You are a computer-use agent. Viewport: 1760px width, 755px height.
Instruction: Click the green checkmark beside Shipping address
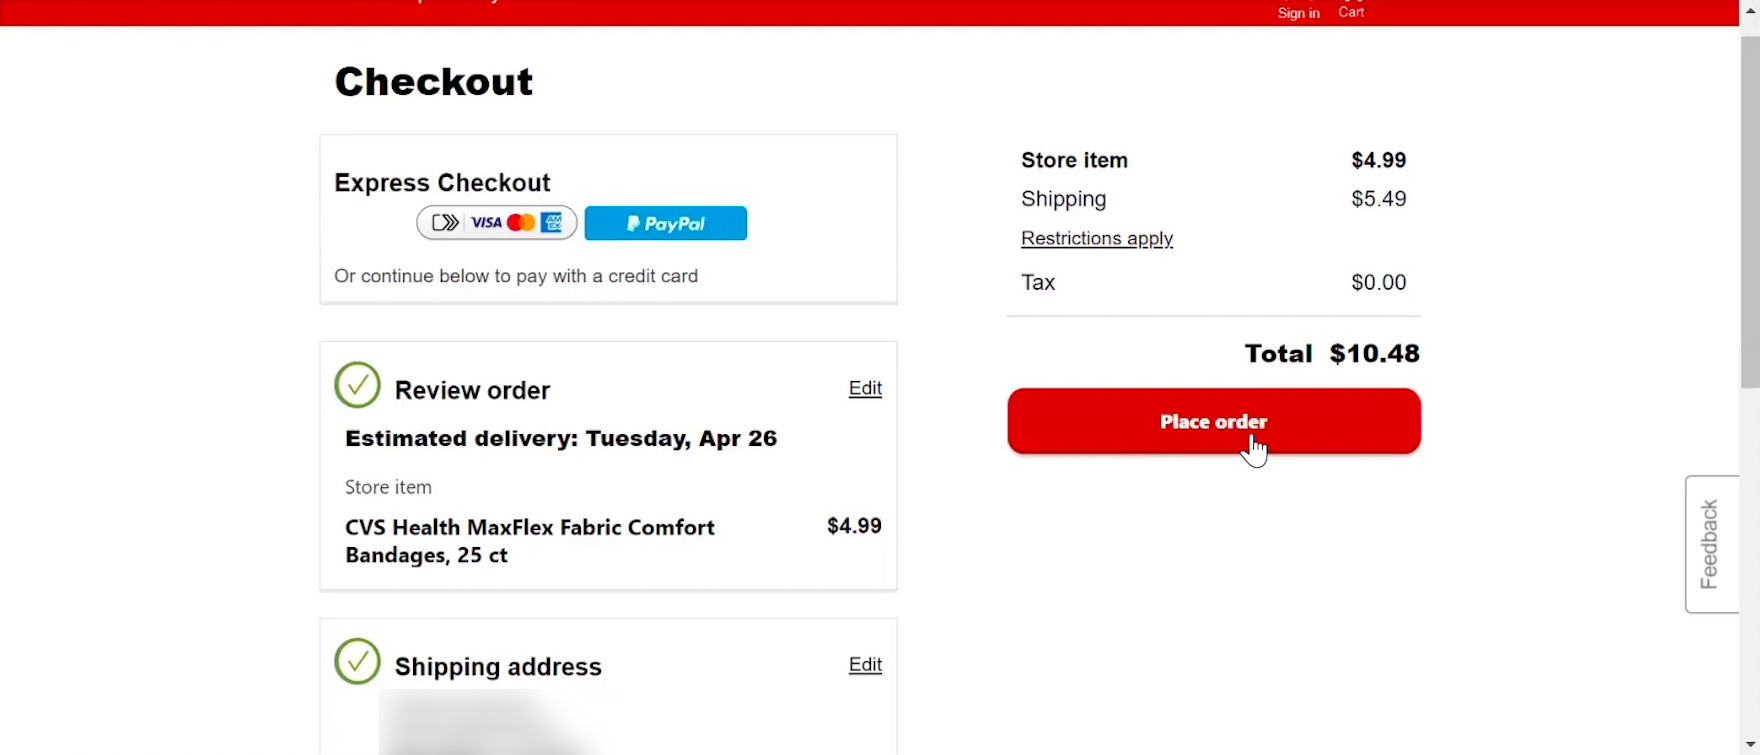click(357, 661)
